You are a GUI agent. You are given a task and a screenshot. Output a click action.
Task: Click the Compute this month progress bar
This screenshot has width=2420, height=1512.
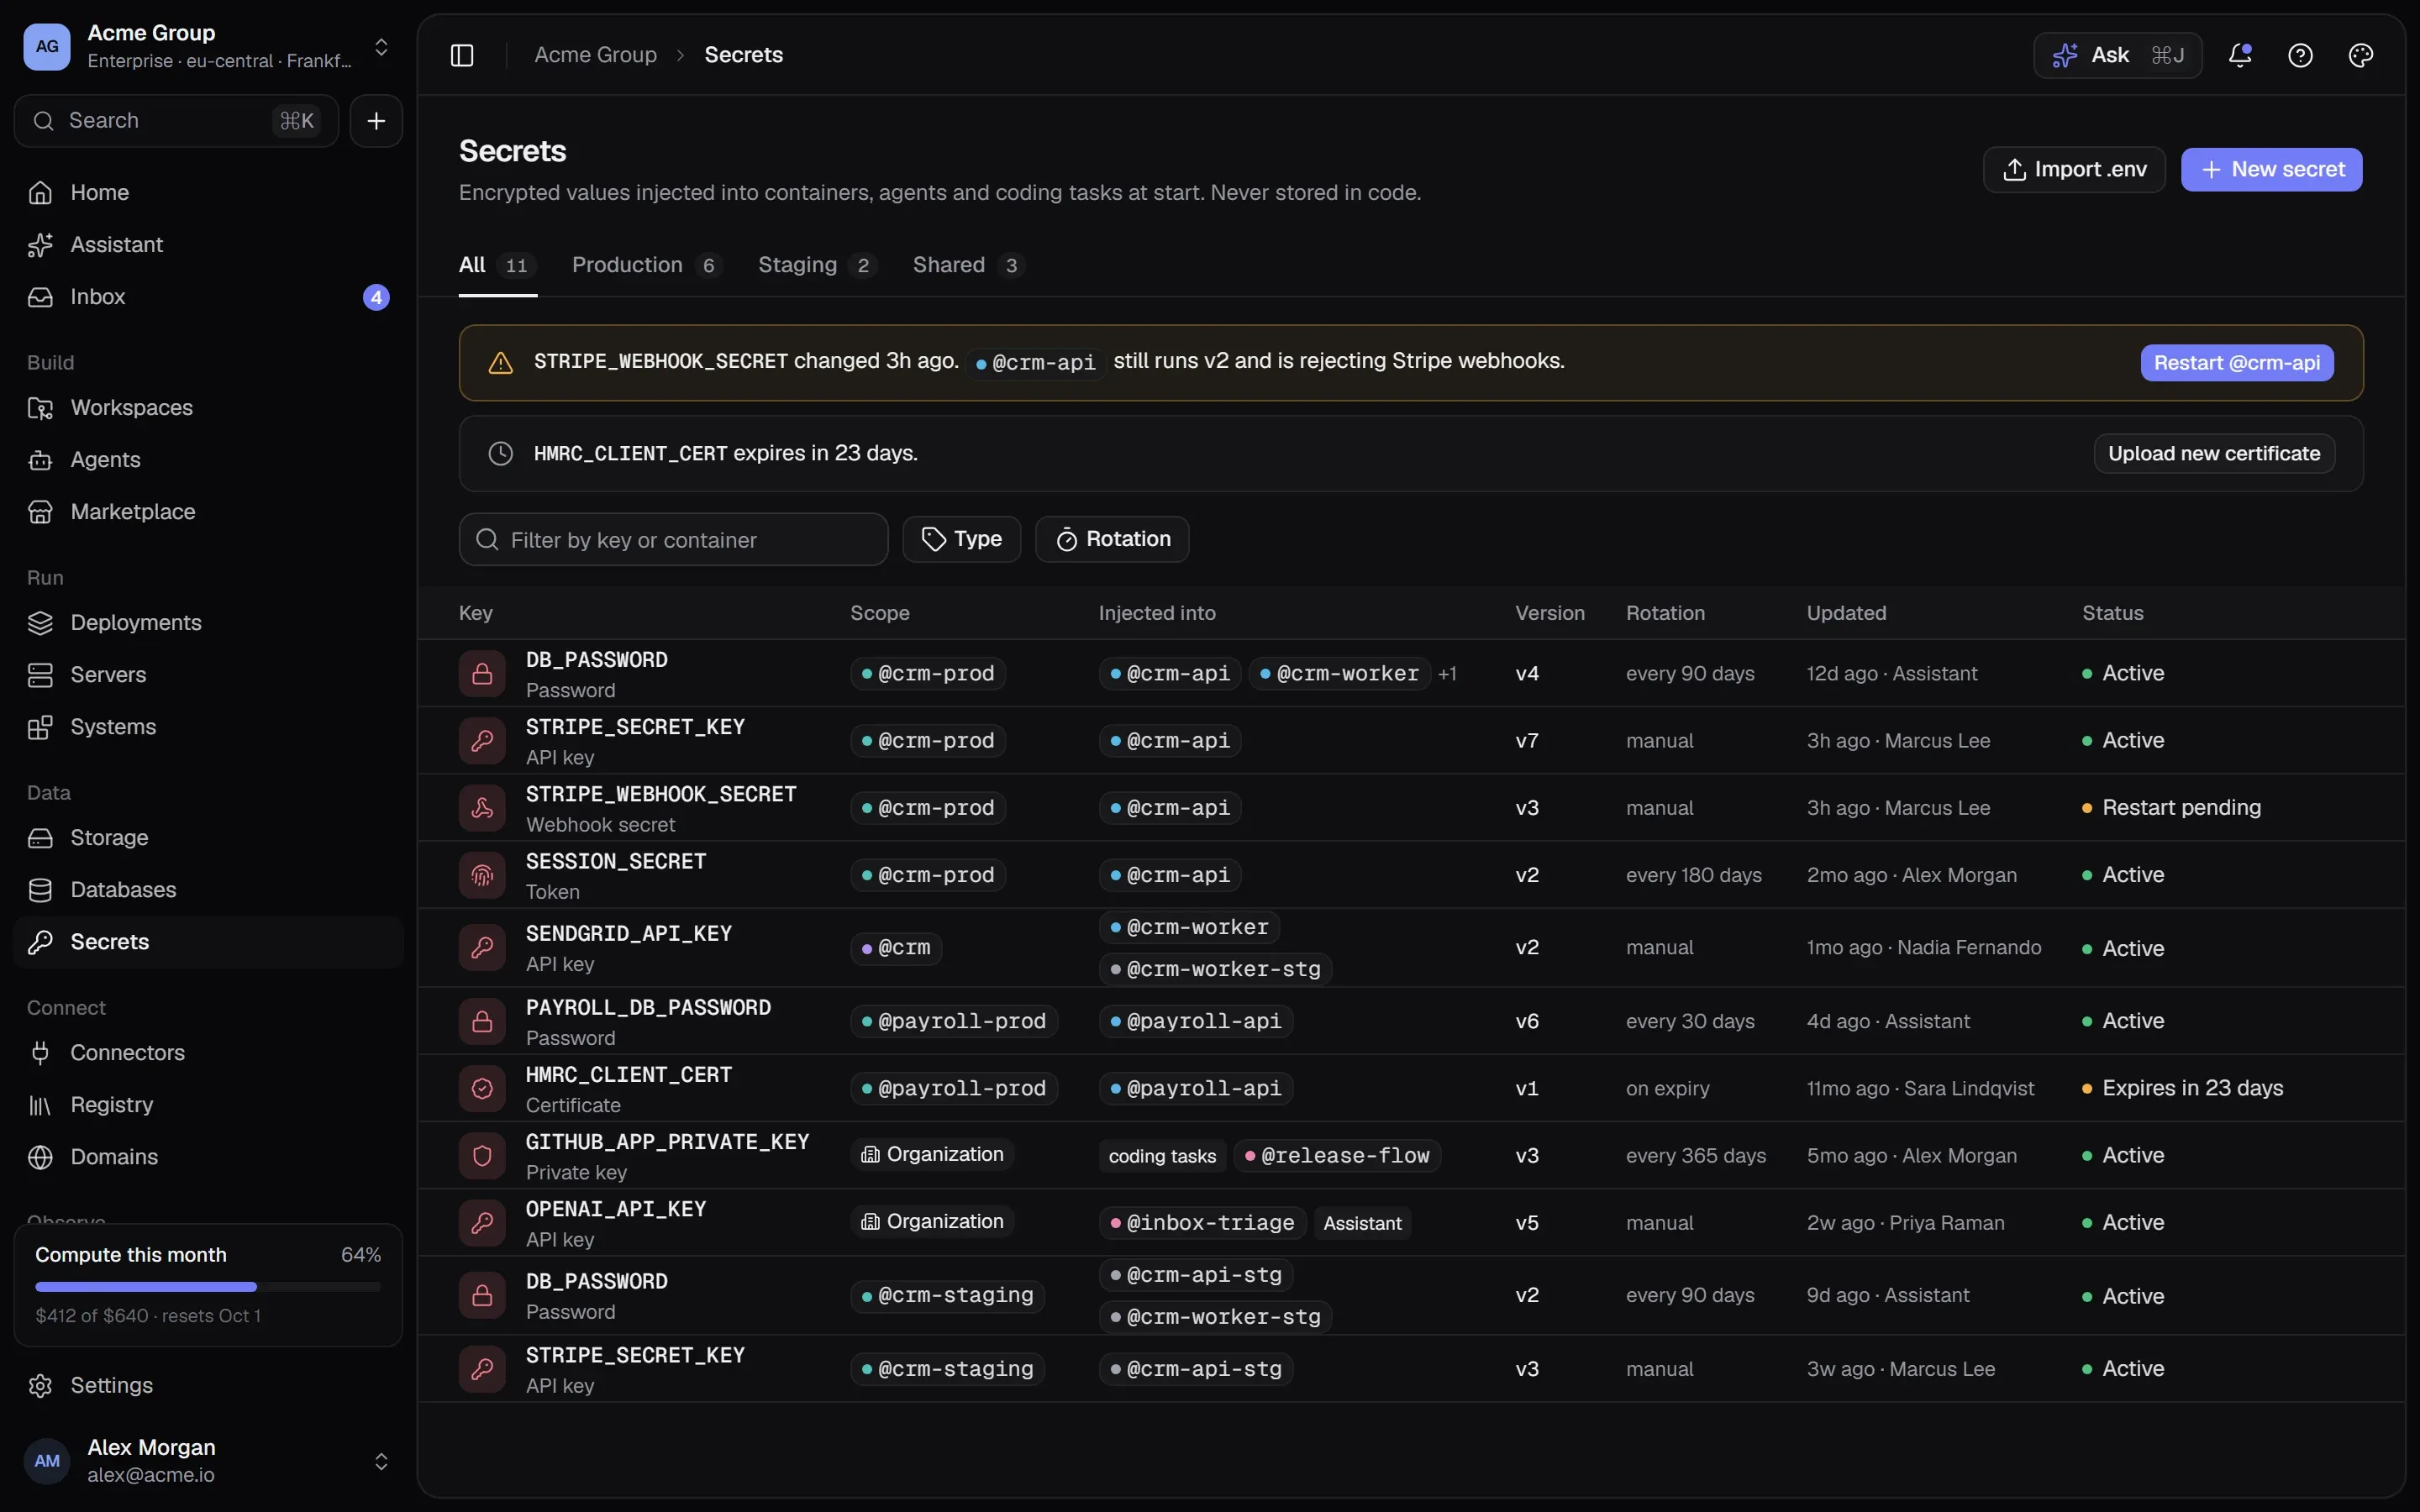click(208, 1286)
